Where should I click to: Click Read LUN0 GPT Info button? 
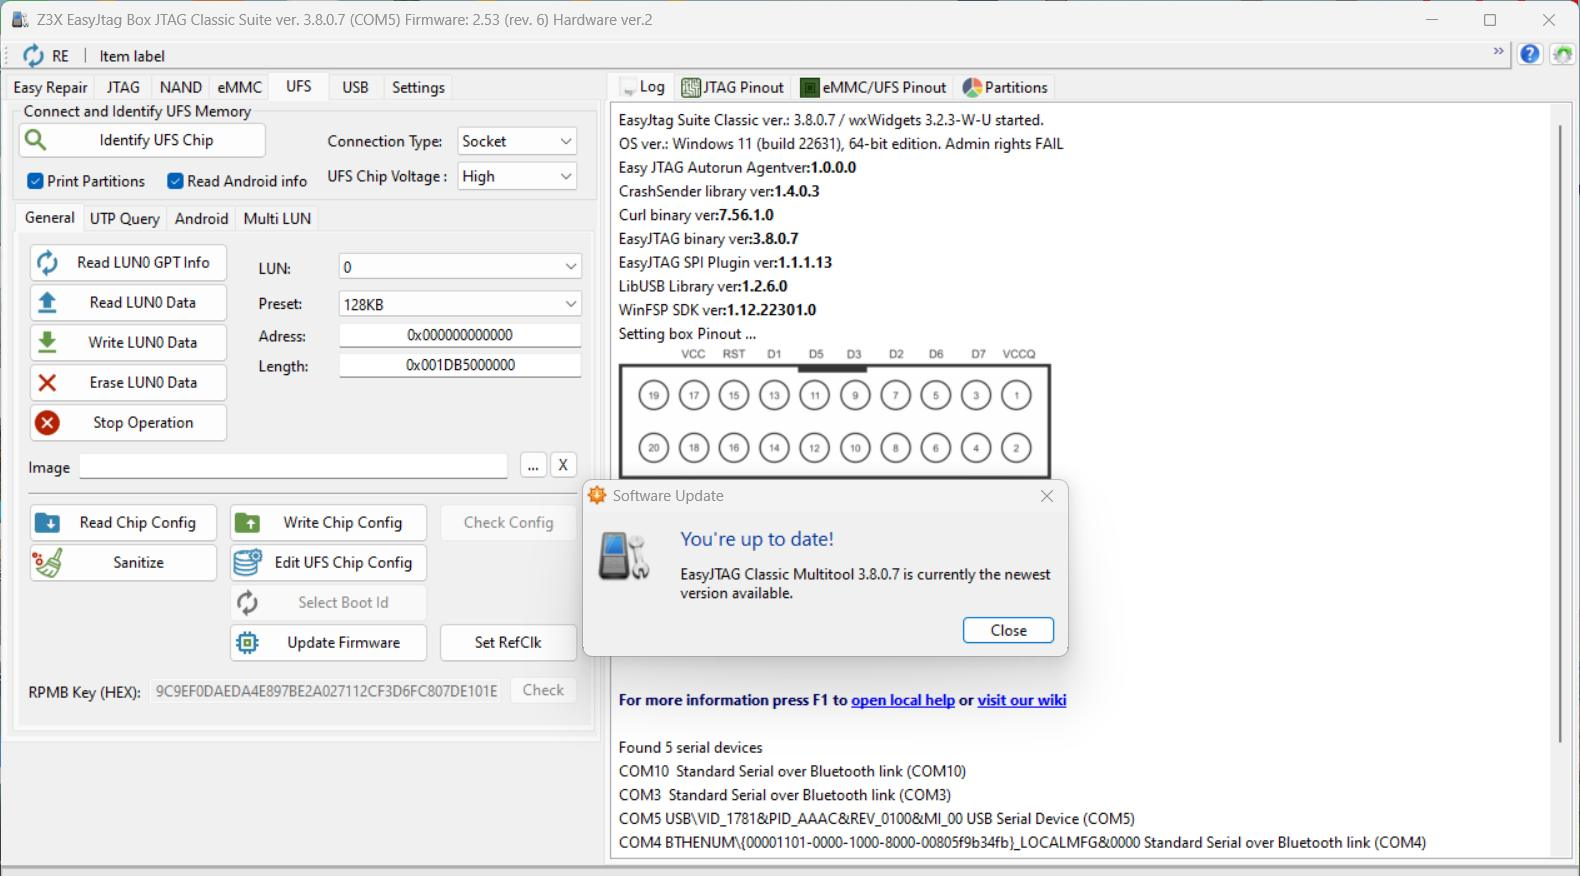pyautogui.click(x=128, y=262)
